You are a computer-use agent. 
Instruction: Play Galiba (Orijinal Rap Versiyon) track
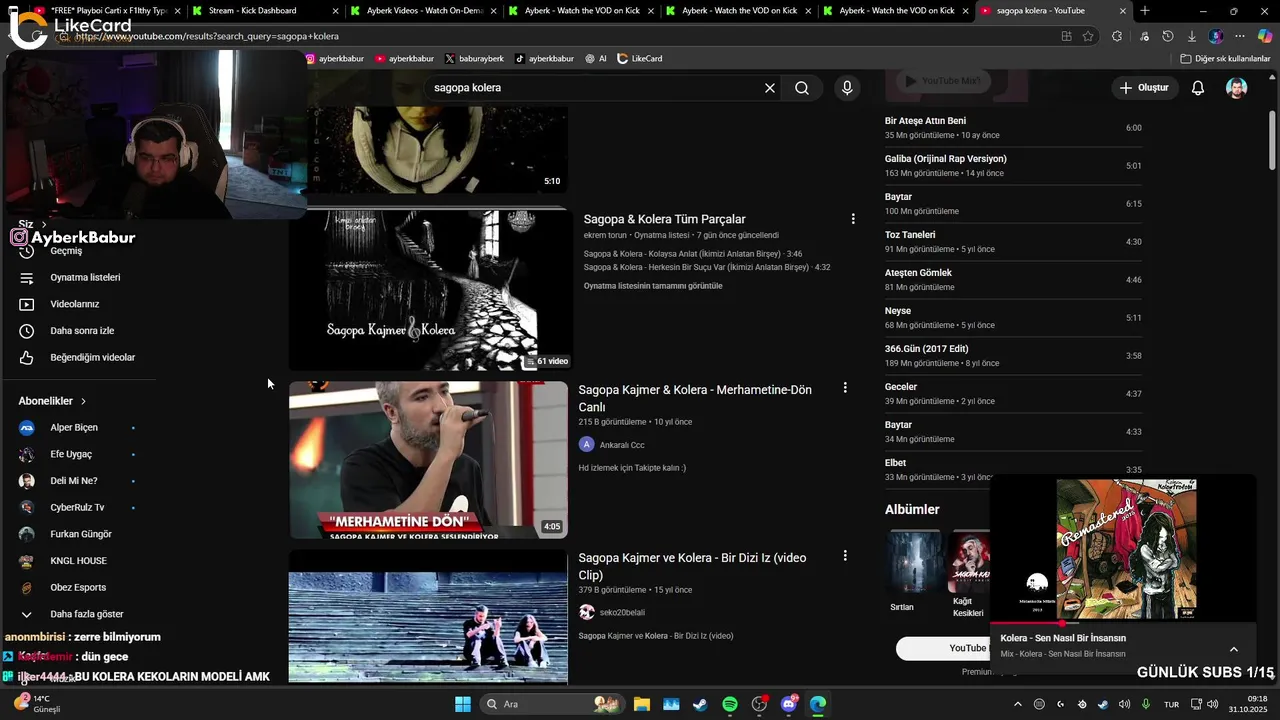pos(1013,166)
